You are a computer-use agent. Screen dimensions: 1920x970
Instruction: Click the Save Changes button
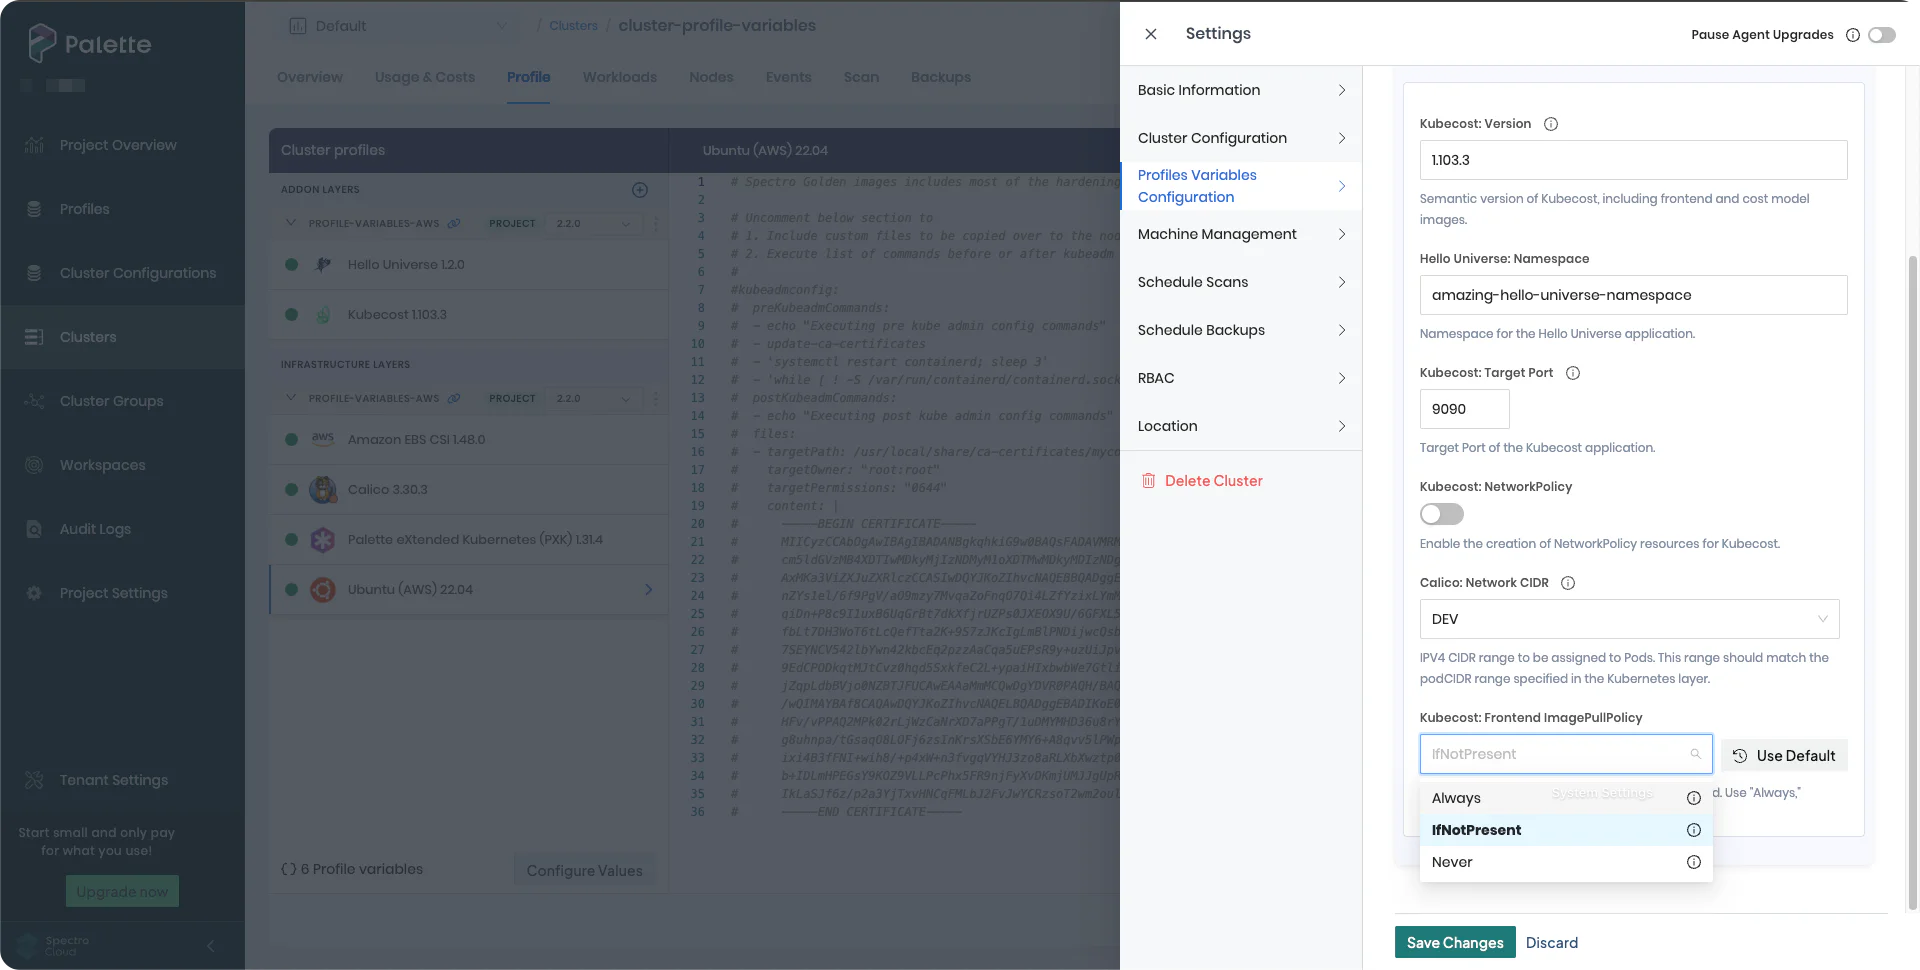click(1454, 942)
